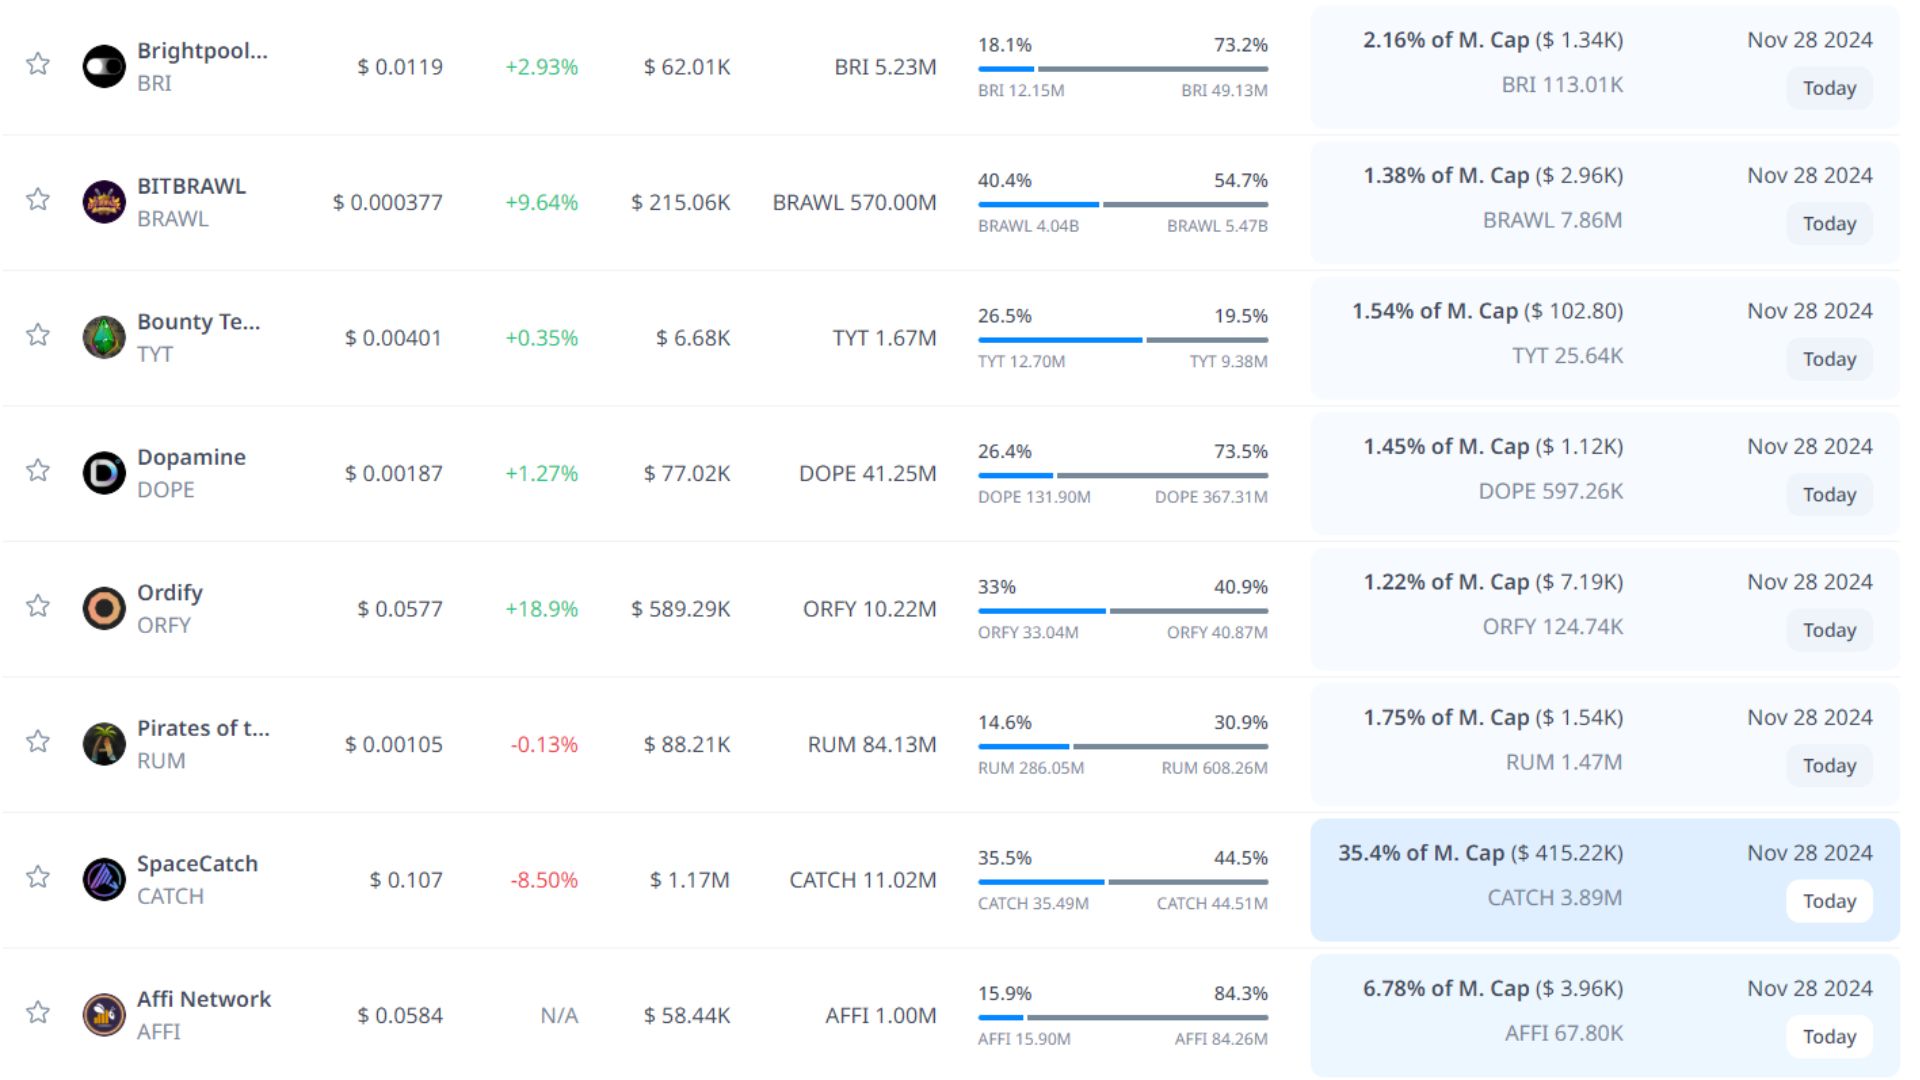Image resolution: width=1920 pixels, height=1080 pixels.
Task: Click the Dopamine DOPE coin logo
Action: point(104,473)
